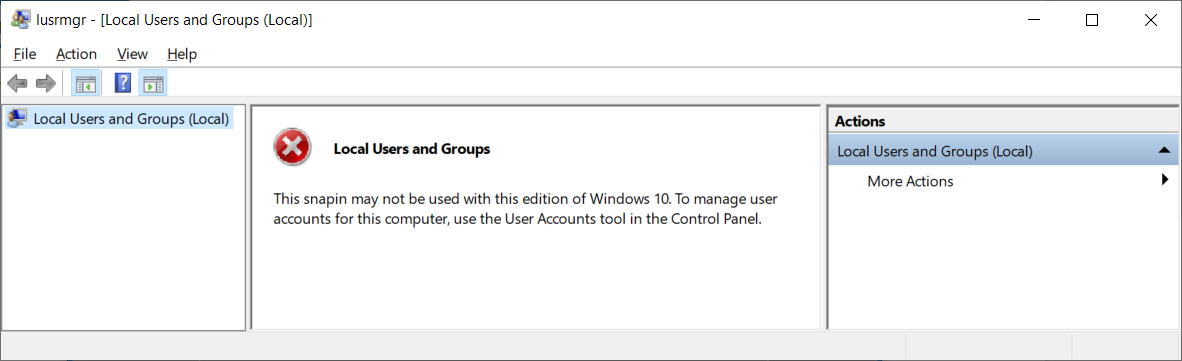Toggle Show/Hide Action Pane toolbar icon

click(x=153, y=84)
